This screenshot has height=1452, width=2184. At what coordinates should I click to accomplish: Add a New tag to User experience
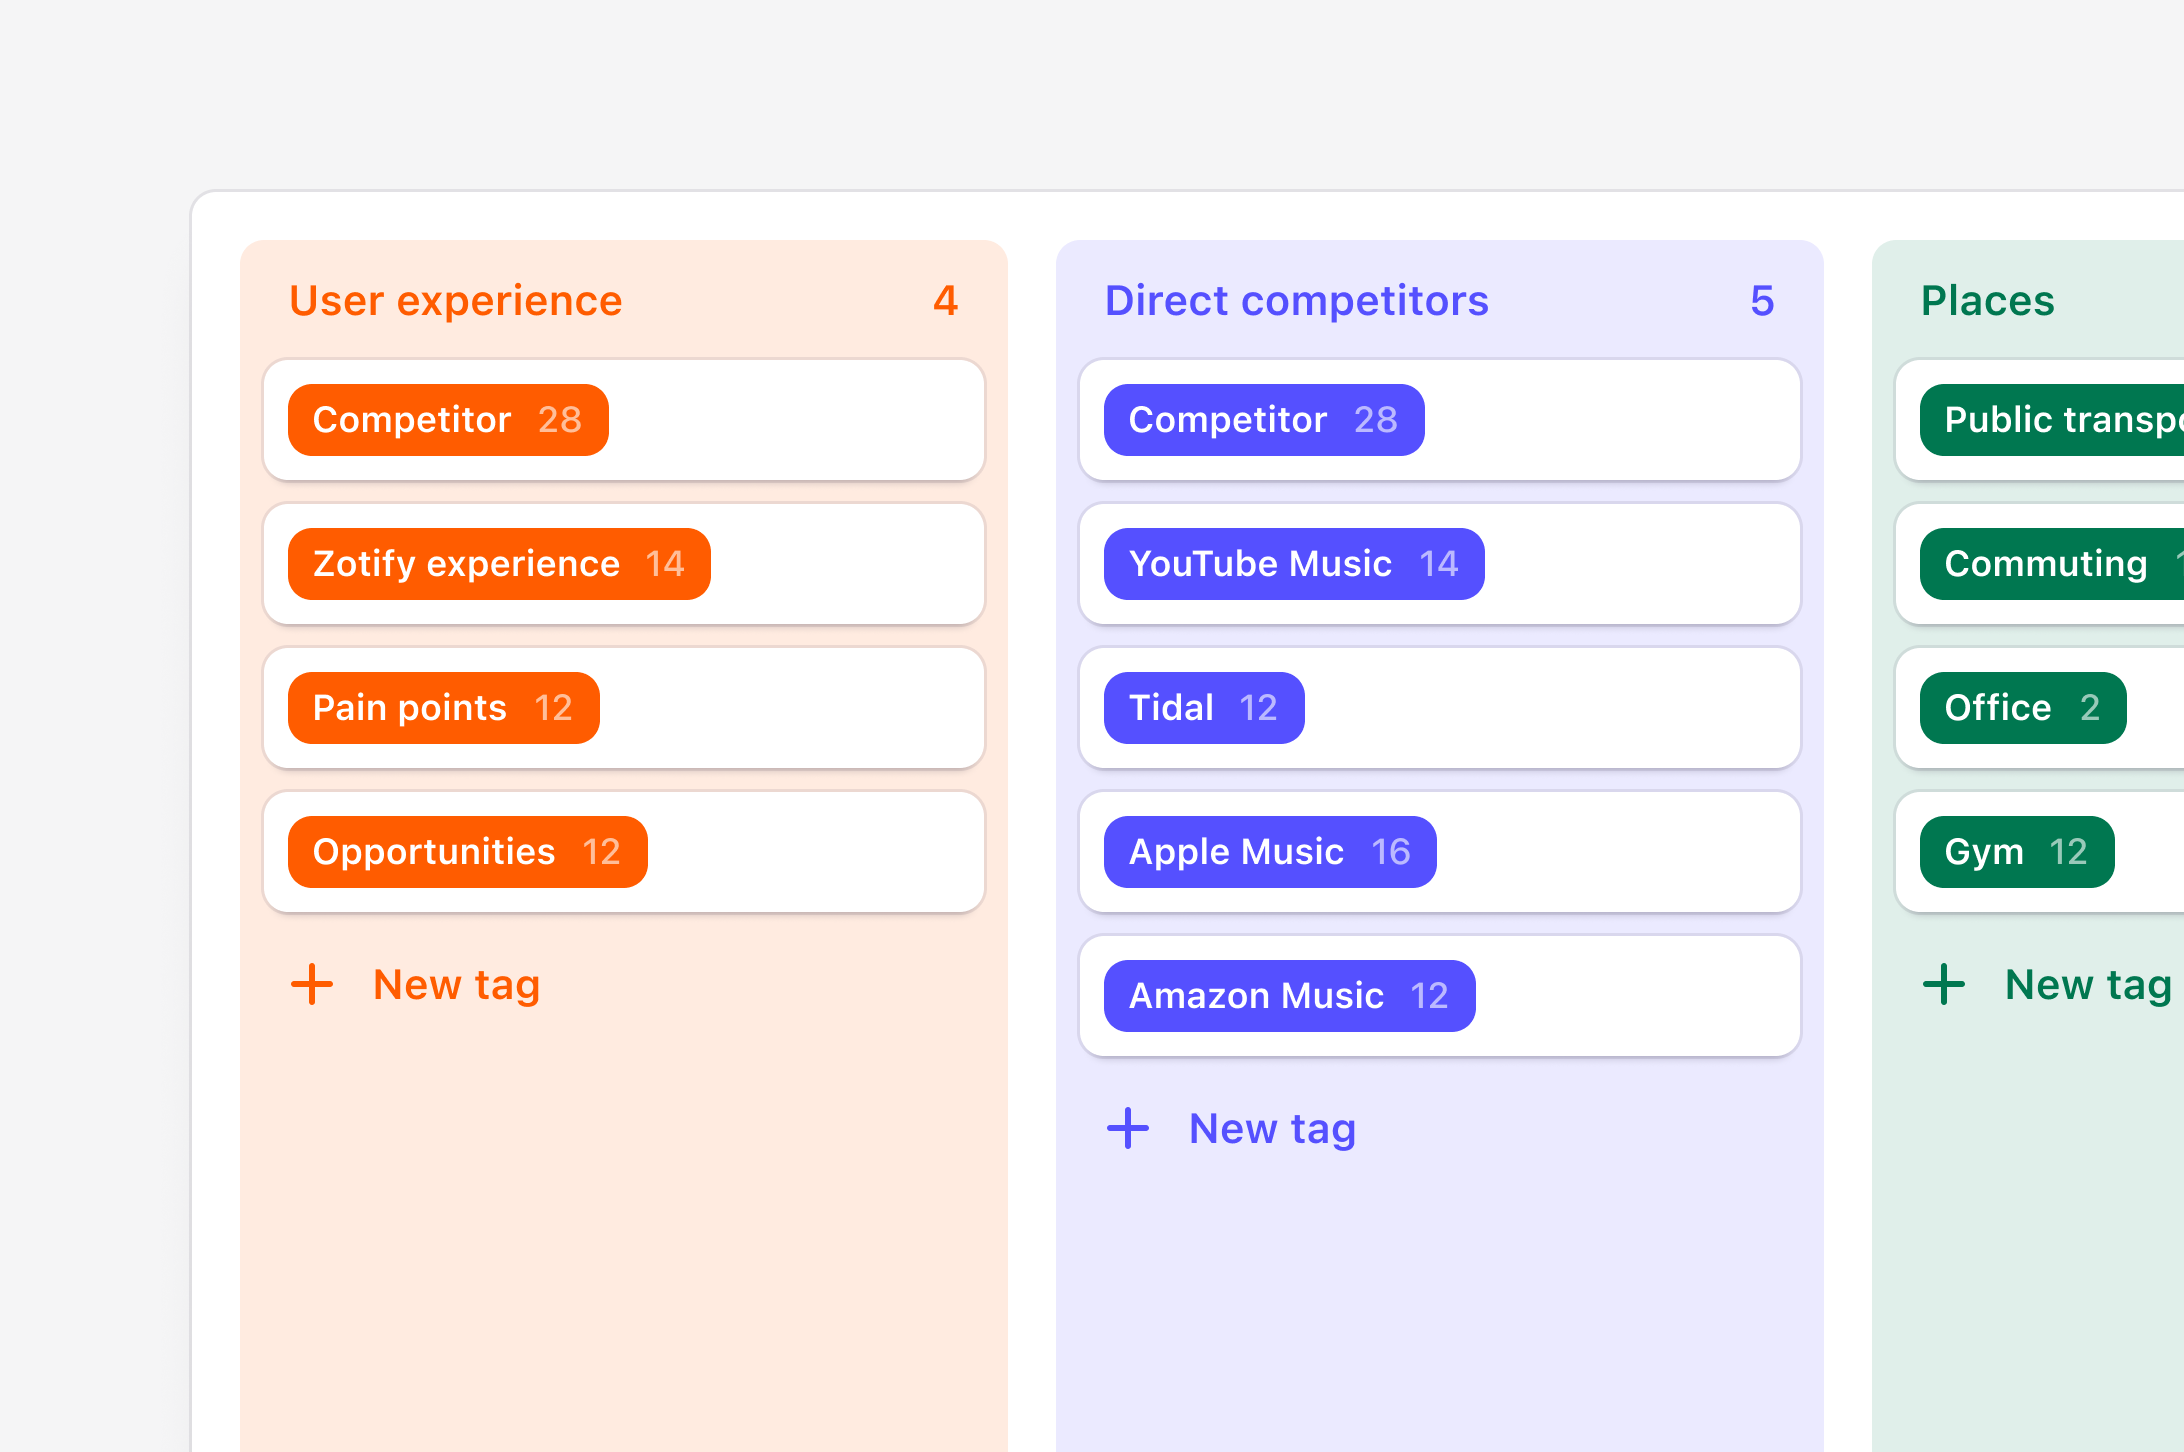click(x=456, y=985)
